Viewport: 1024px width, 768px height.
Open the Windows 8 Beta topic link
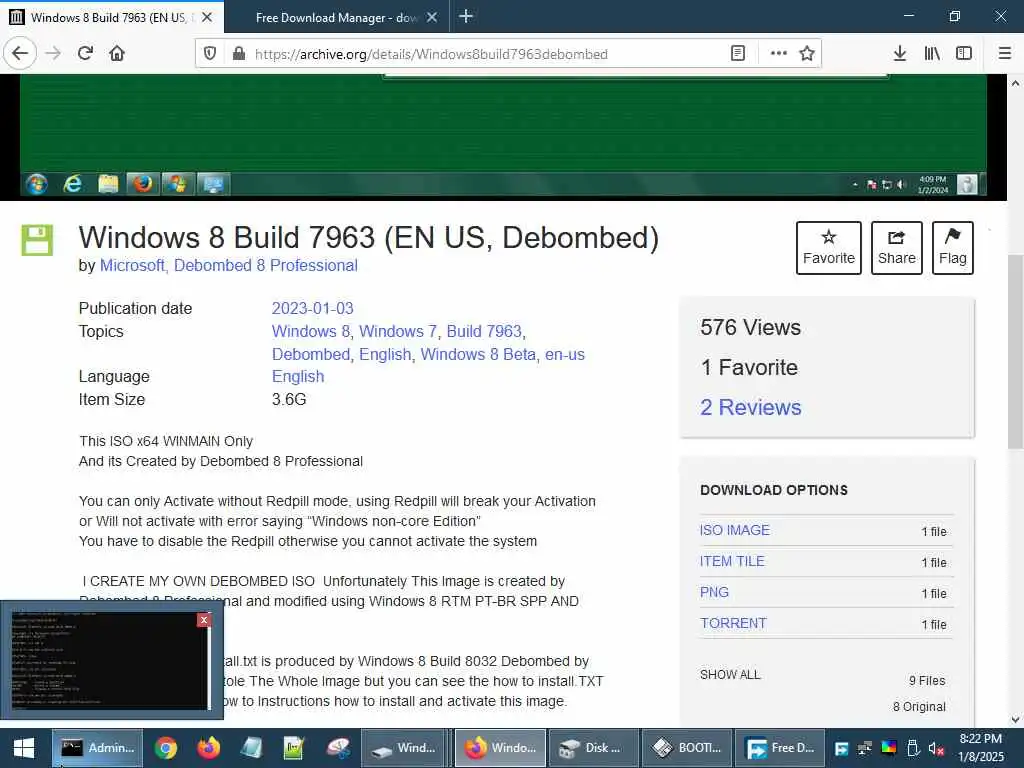click(478, 355)
